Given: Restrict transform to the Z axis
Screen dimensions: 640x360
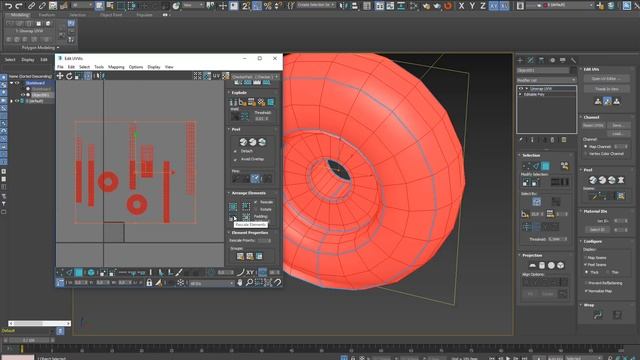Looking at the screenshot, I should pos(483,6).
